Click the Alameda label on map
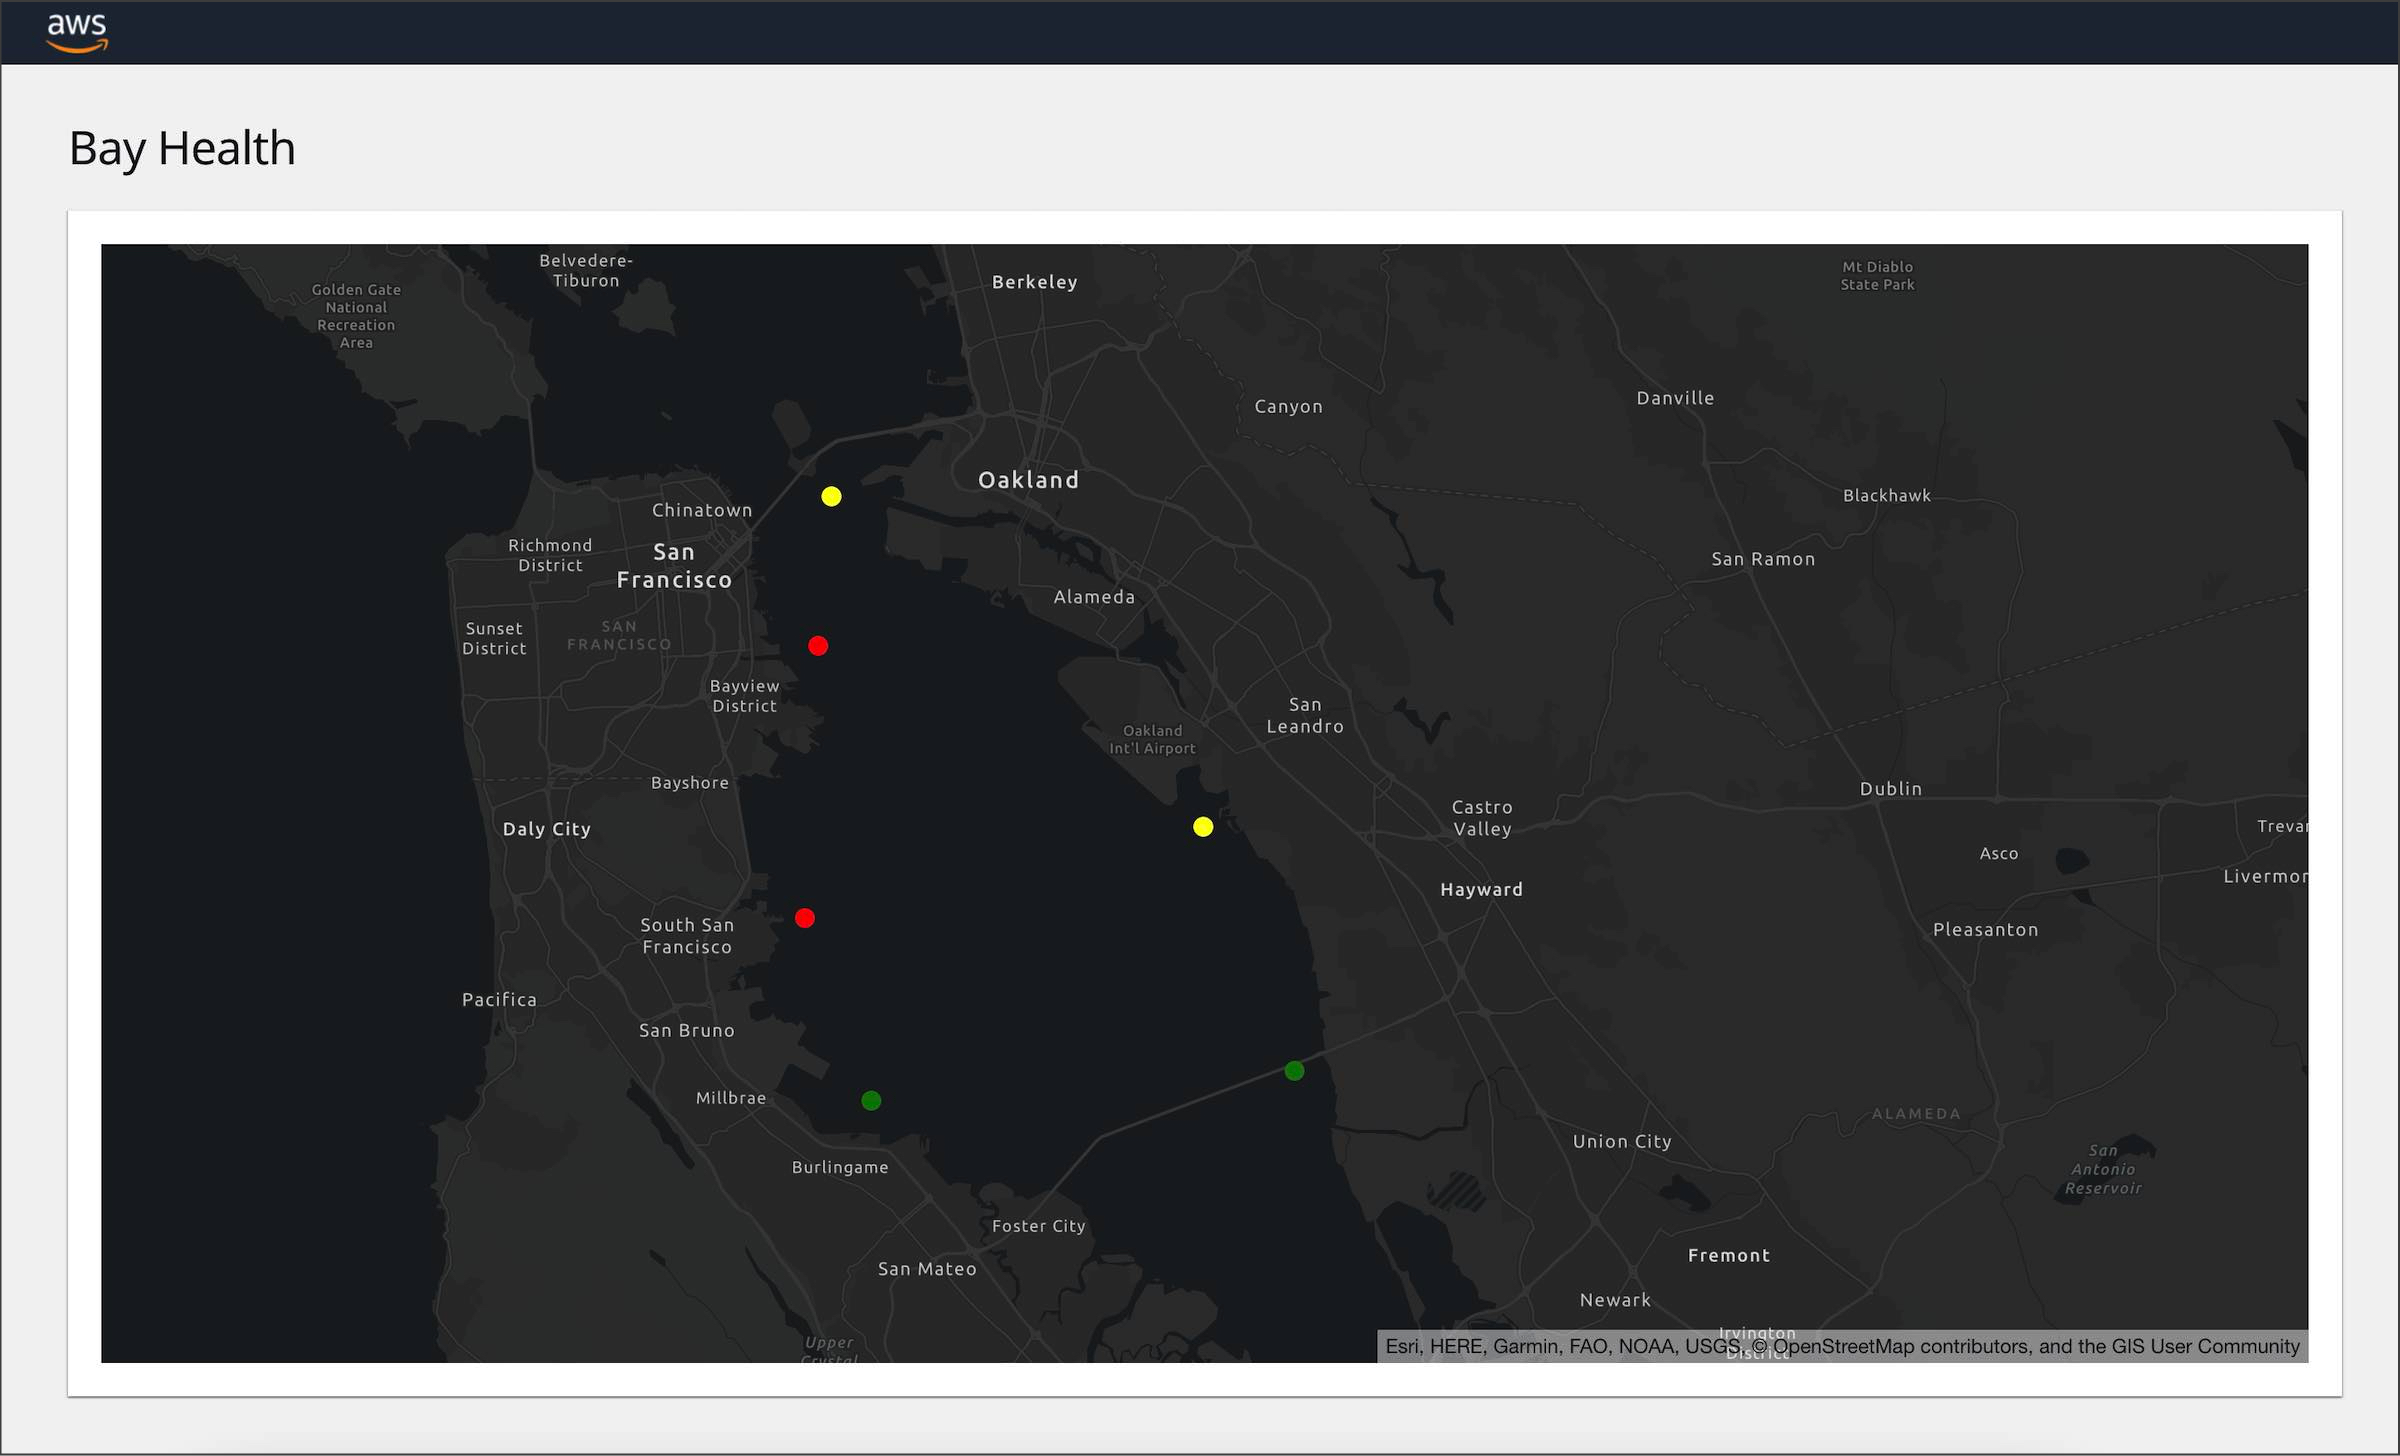The image size is (2400, 1456). pyautogui.click(x=1094, y=597)
